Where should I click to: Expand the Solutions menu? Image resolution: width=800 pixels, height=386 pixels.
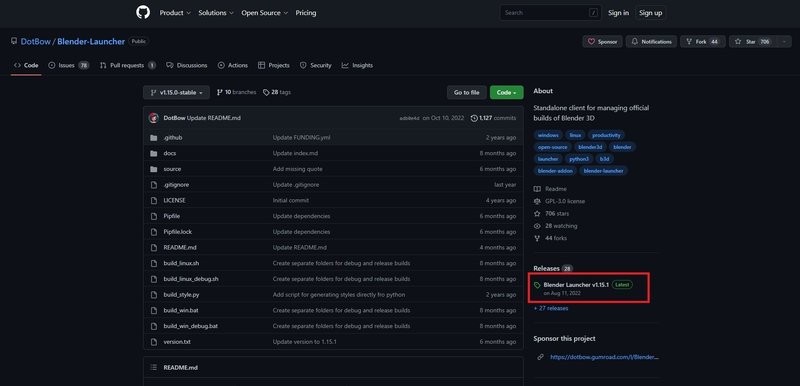click(x=216, y=13)
